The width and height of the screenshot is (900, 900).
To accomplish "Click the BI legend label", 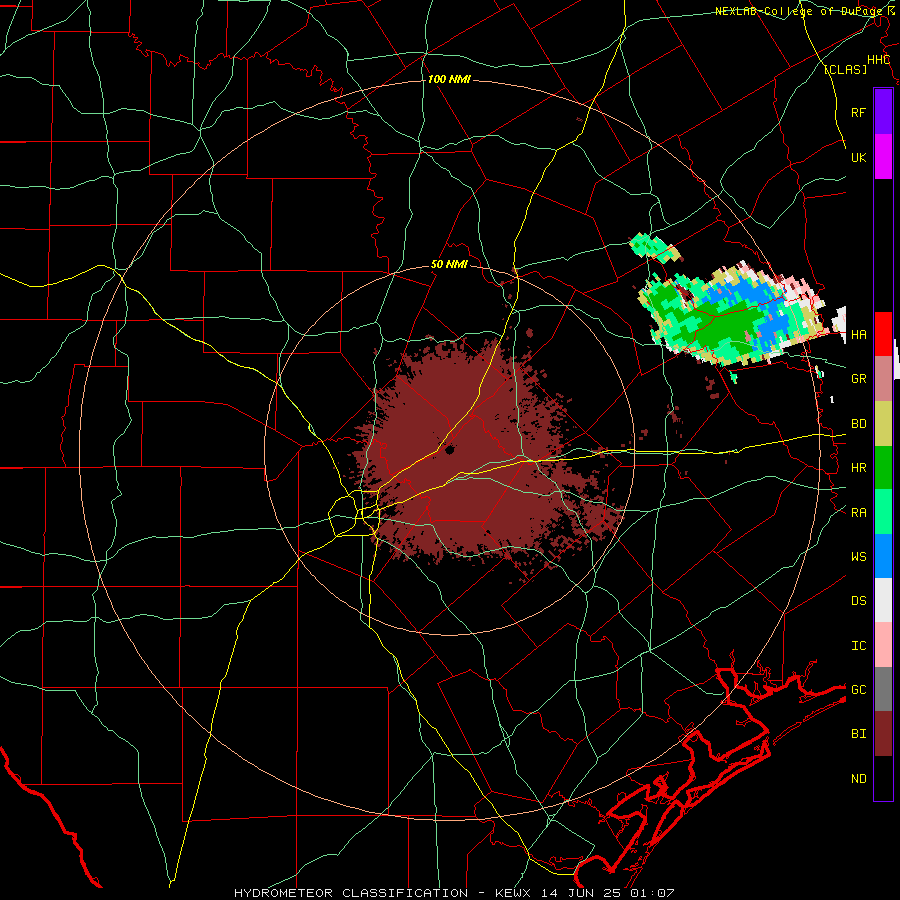I will pyautogui.click(x=858, y=734).
